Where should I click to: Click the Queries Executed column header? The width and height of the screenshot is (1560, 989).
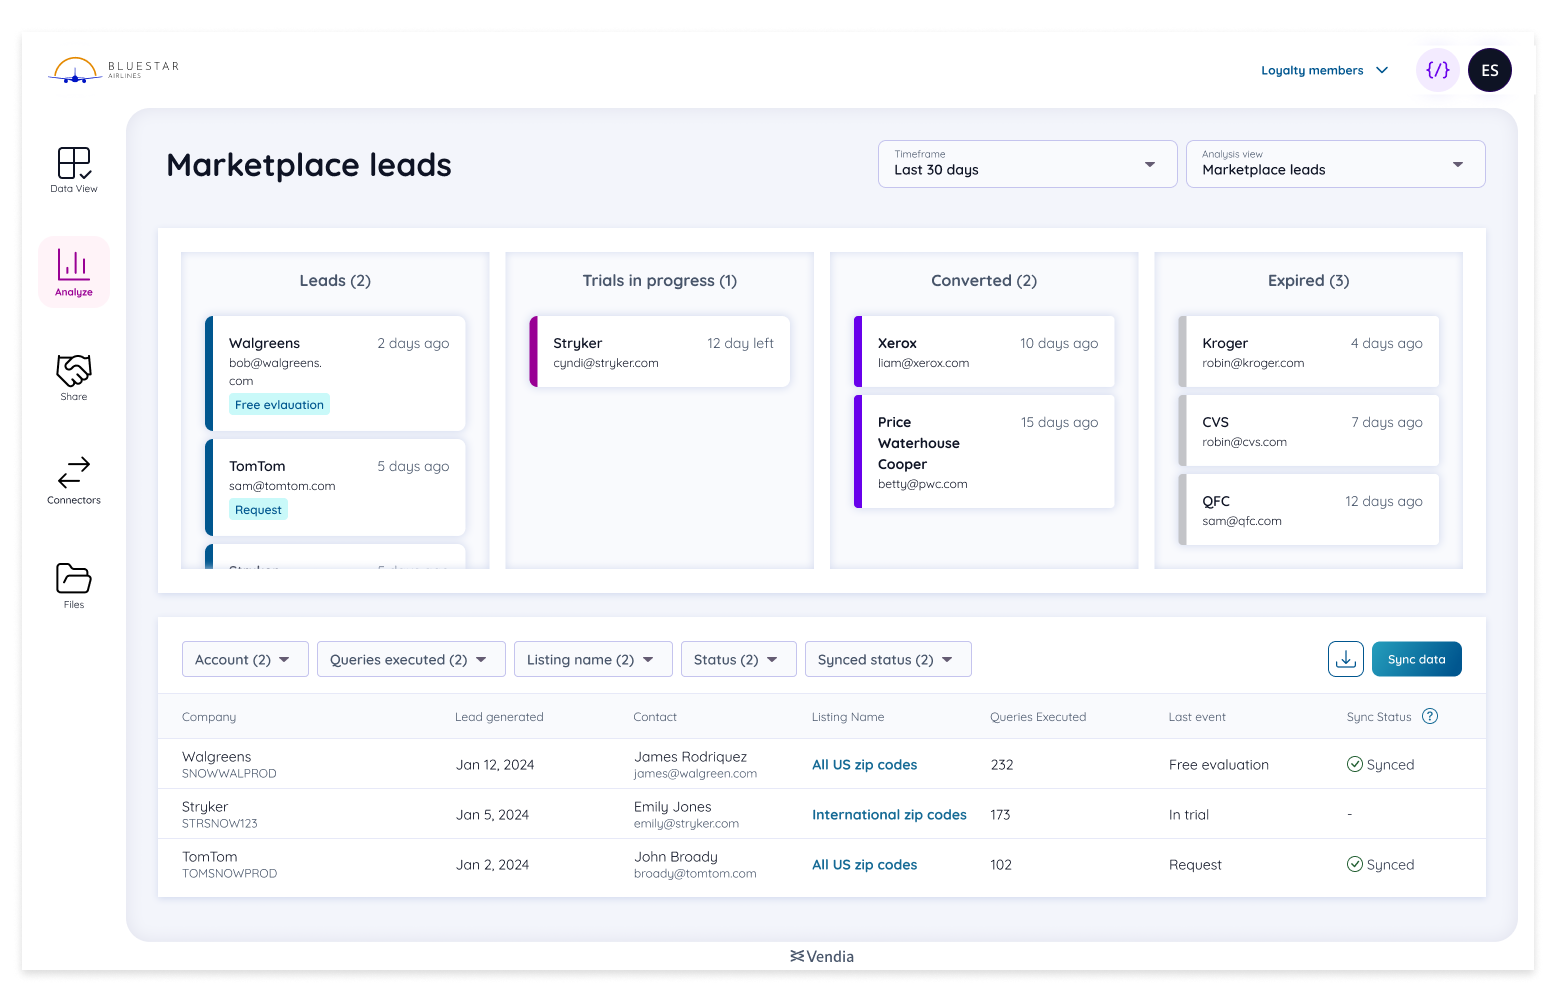(x=1038, y=717)
